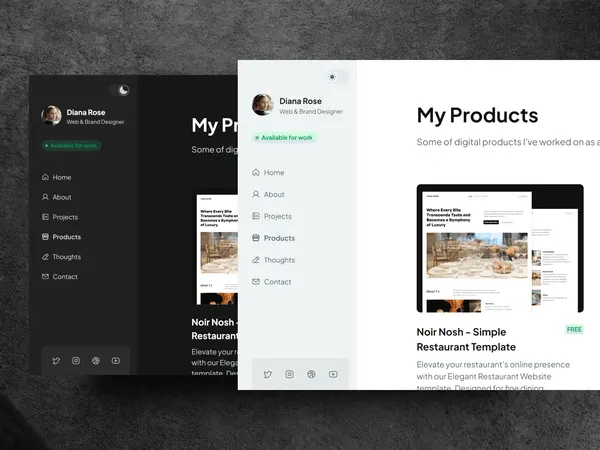This screenshot has width=600, height=450.
Task: Click the envelope icon in light sidebar
Action: coord(256,282)
